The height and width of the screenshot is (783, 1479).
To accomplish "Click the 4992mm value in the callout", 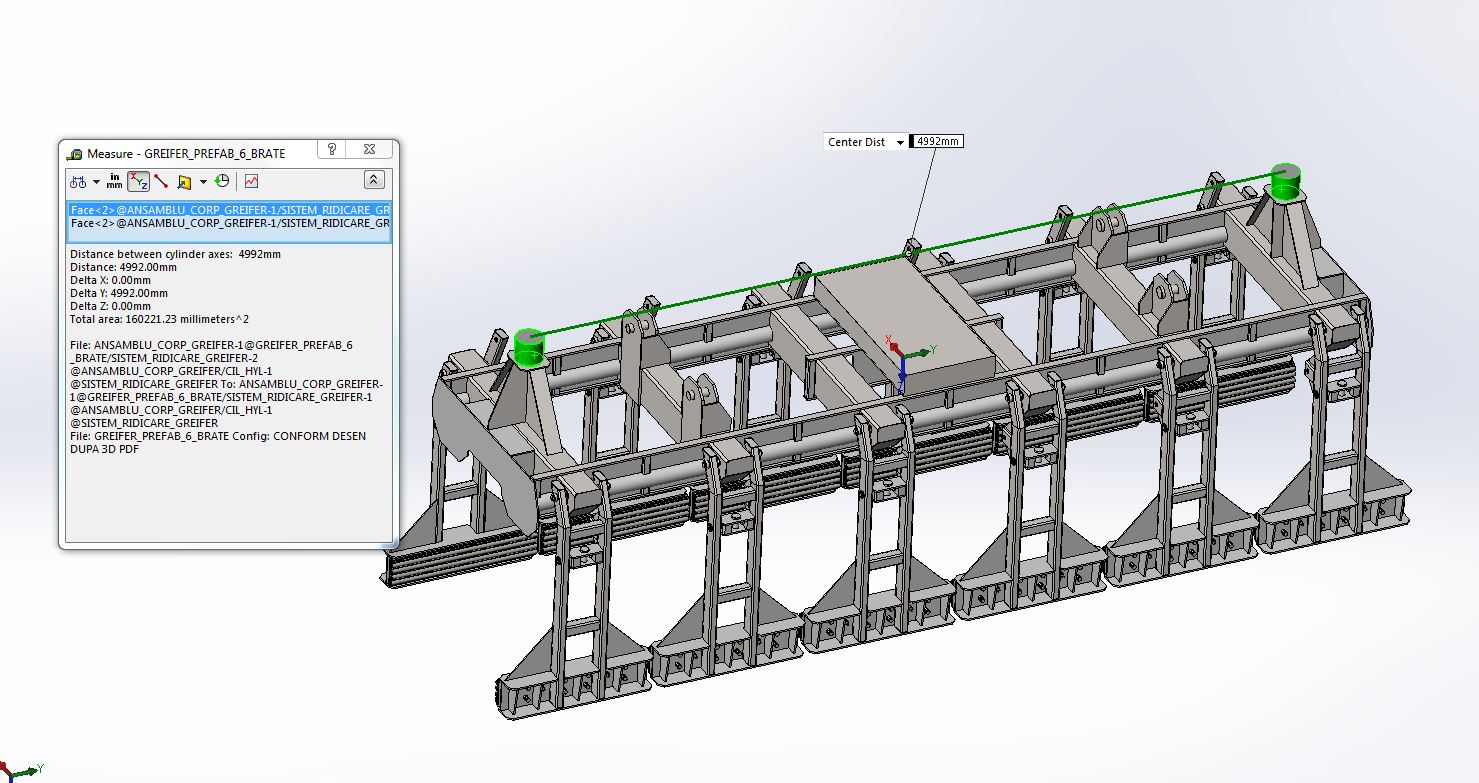I will tap(937, 142).
